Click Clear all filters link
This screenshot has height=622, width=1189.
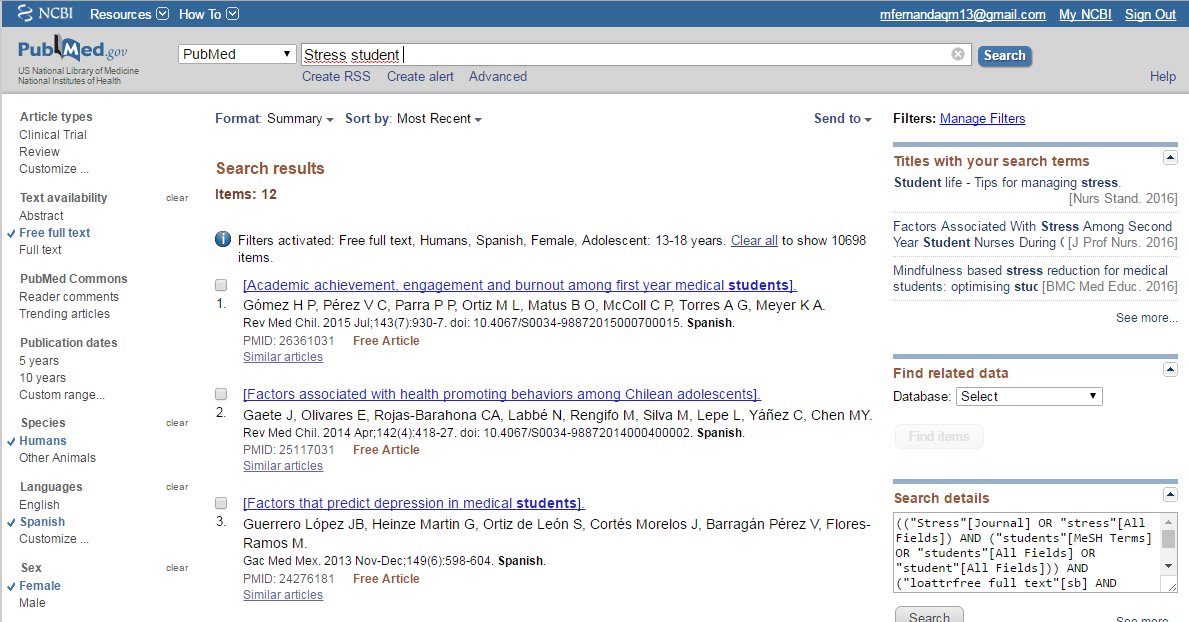[x=754, y=240]
